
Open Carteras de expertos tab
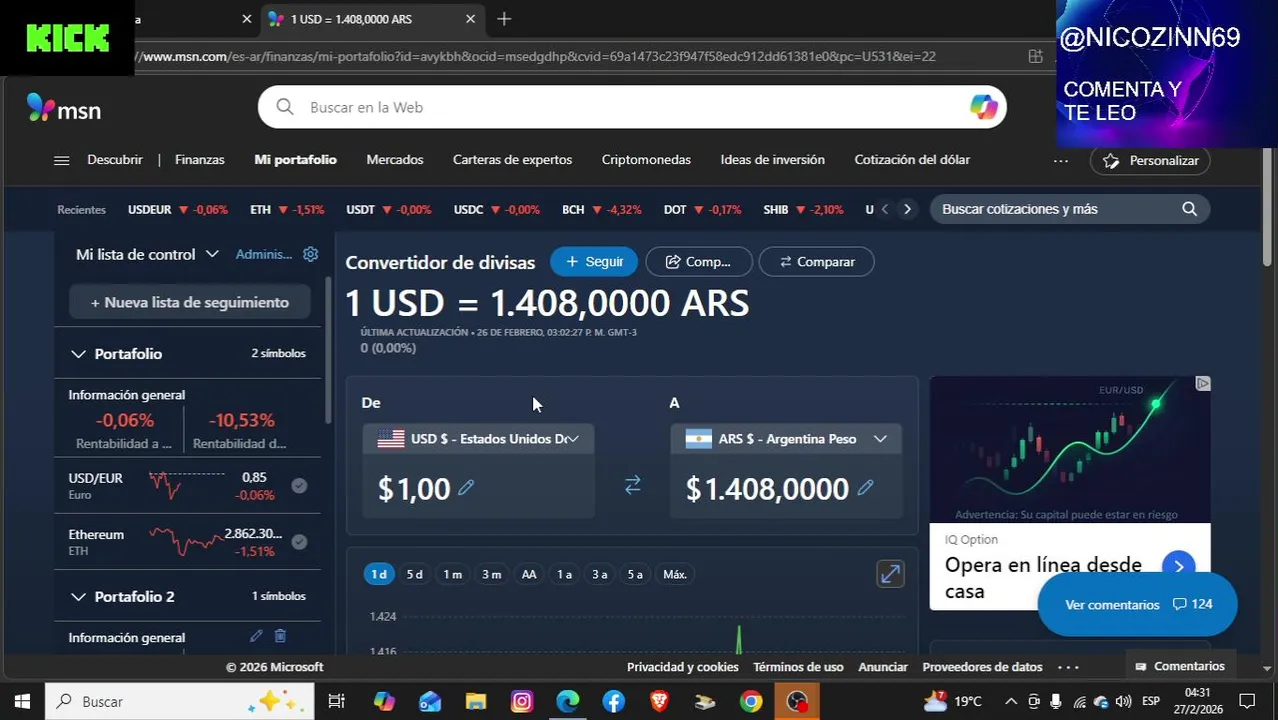point(512,160)
